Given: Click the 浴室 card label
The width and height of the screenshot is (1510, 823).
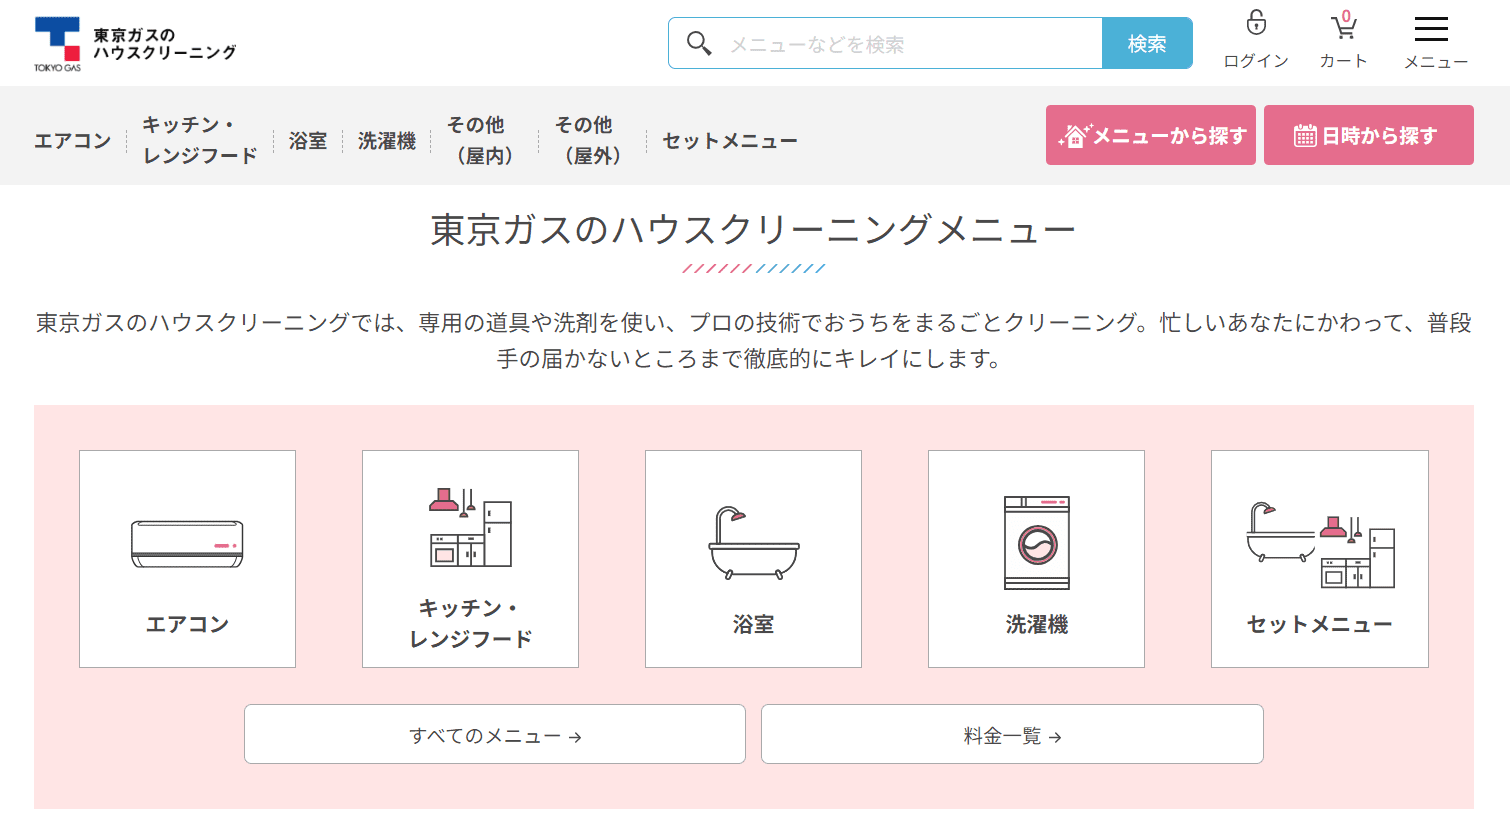Looking at the screenshot, I should [753, 624].
